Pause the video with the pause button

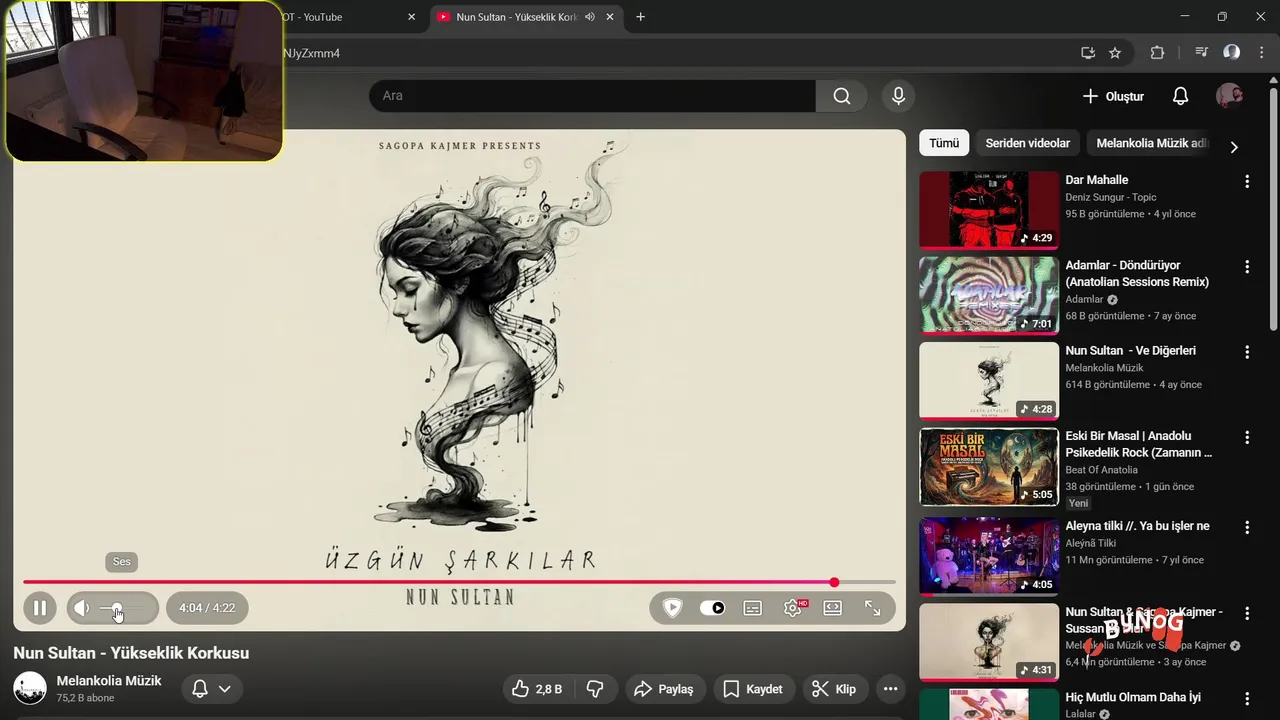pyautogui.click(x=39, y=608)
